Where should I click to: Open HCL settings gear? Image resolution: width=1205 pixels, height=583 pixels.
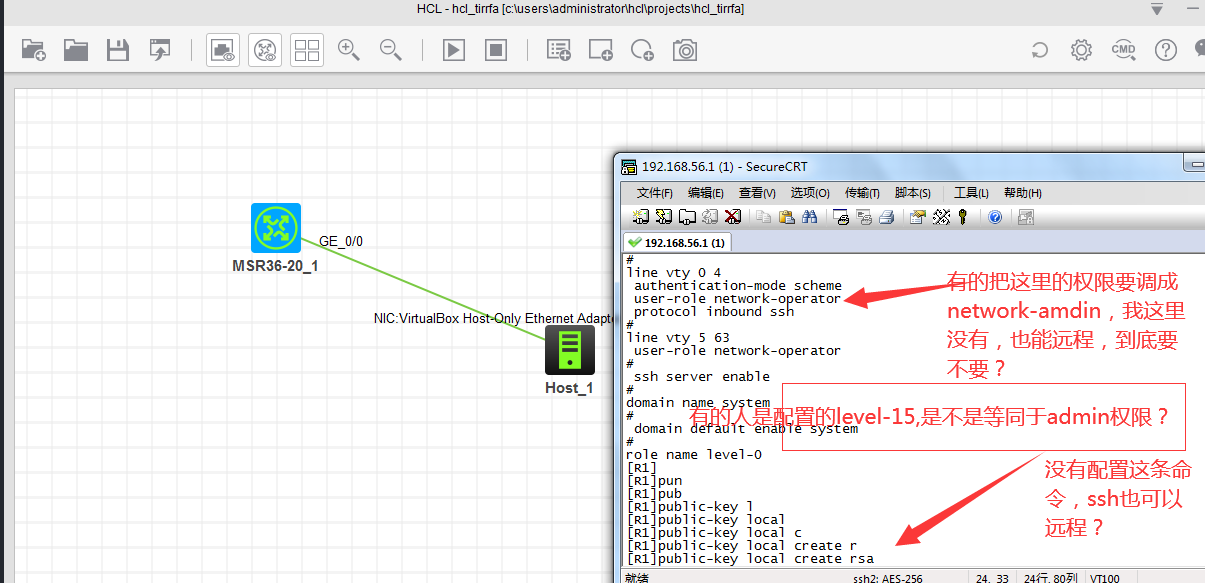click(x=1081, y=50)
